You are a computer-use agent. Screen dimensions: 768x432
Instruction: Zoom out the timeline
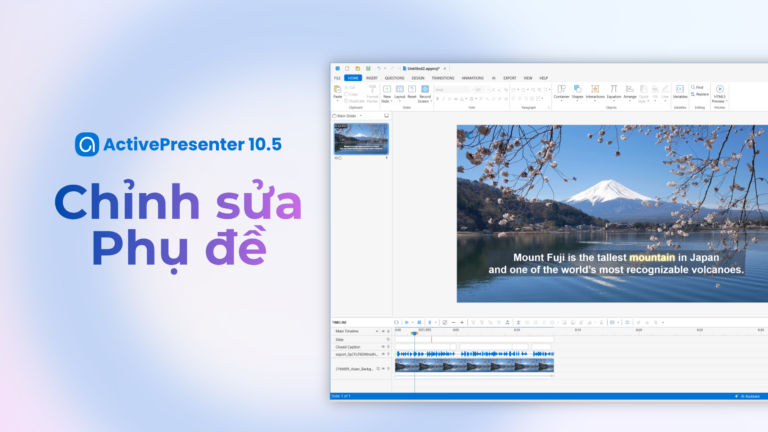click(453, 322)
